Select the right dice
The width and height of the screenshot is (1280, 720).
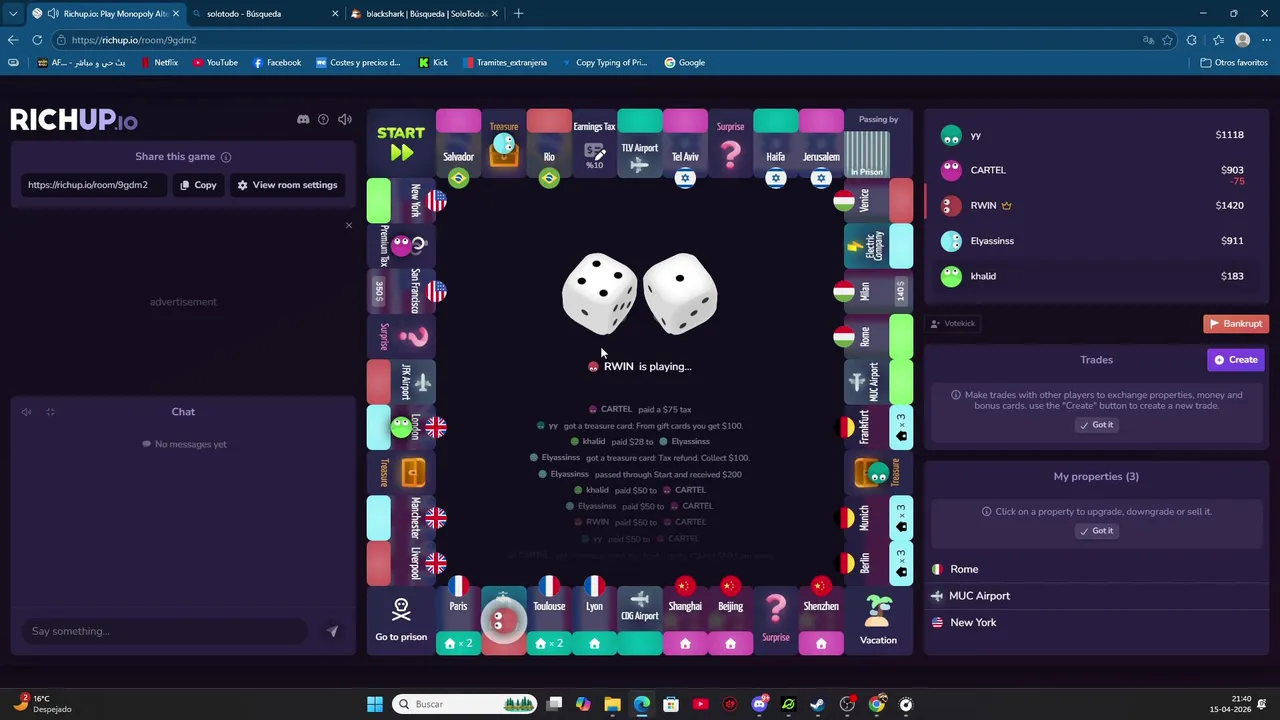680,292
